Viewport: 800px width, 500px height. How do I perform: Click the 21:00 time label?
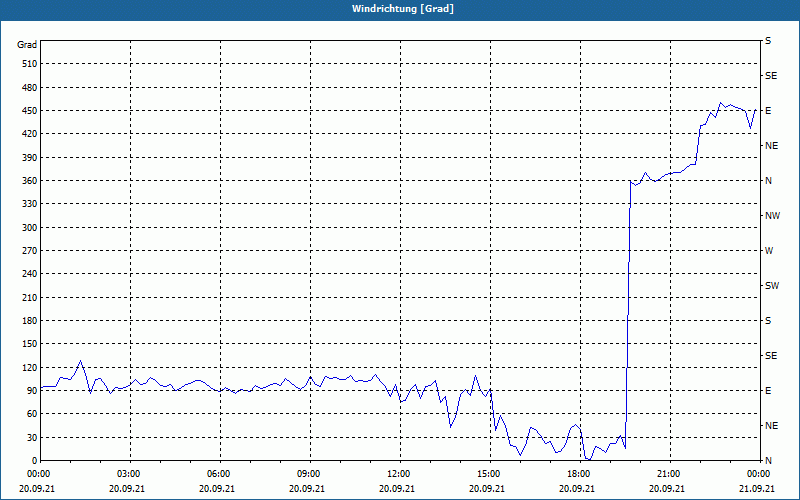(667, 473)
